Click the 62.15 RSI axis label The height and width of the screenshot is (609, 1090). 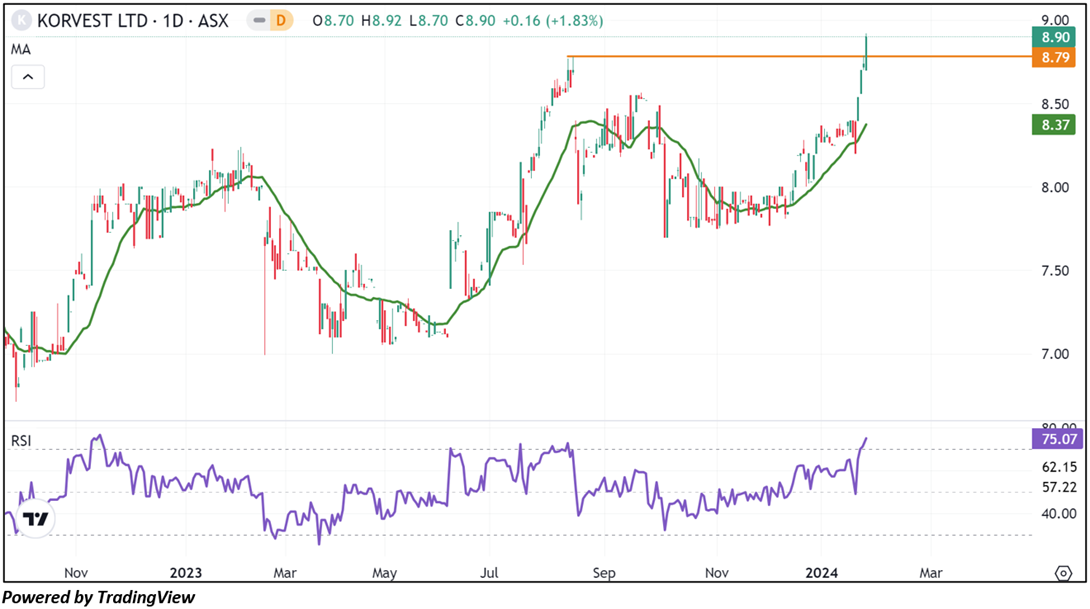1059,467
